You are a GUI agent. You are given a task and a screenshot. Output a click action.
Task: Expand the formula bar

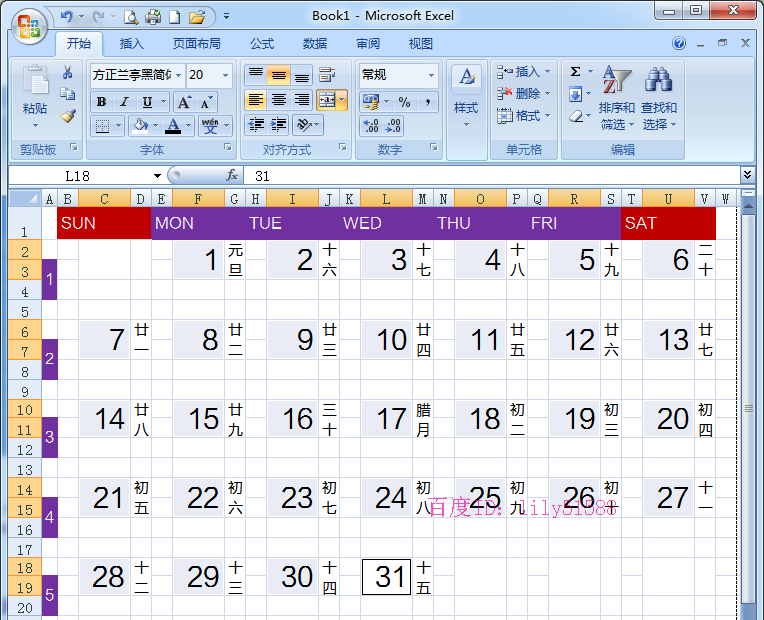747,174
